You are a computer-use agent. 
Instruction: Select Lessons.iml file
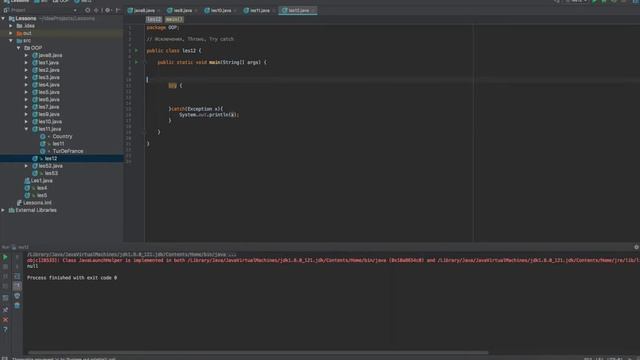(x=37, y=203)
